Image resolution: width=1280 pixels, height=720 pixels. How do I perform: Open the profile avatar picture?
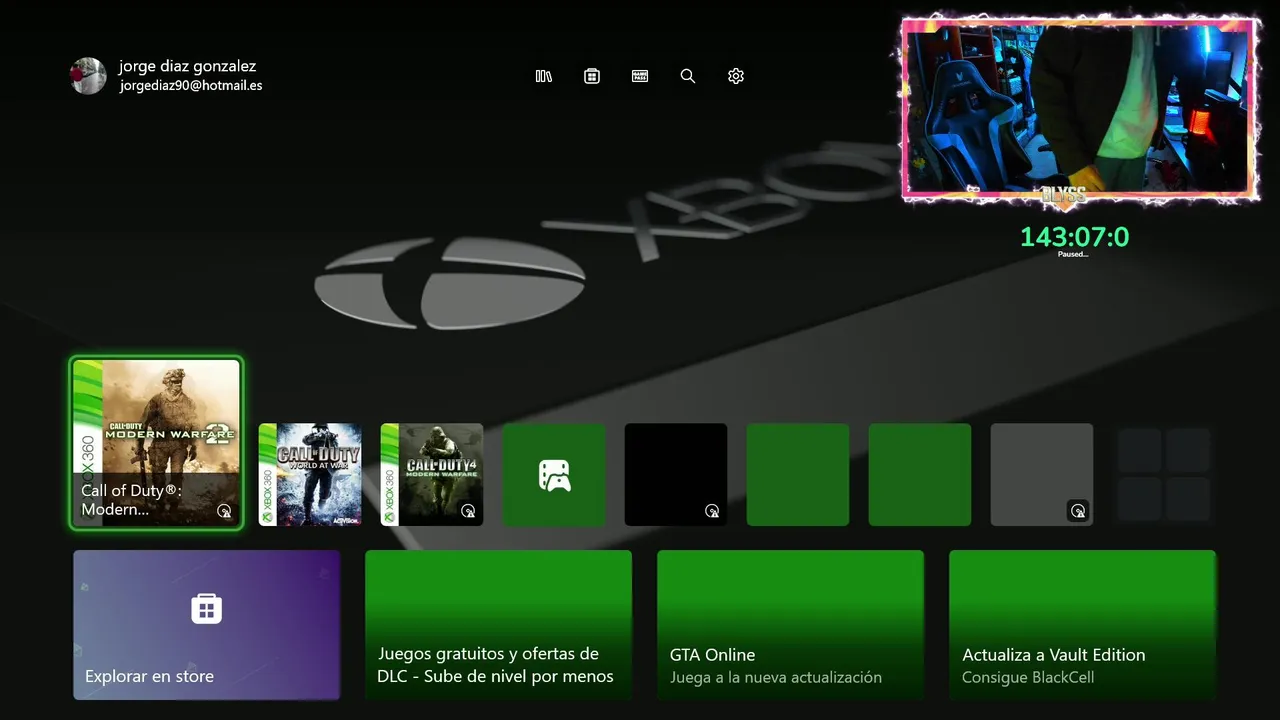(x=88, y=76)
